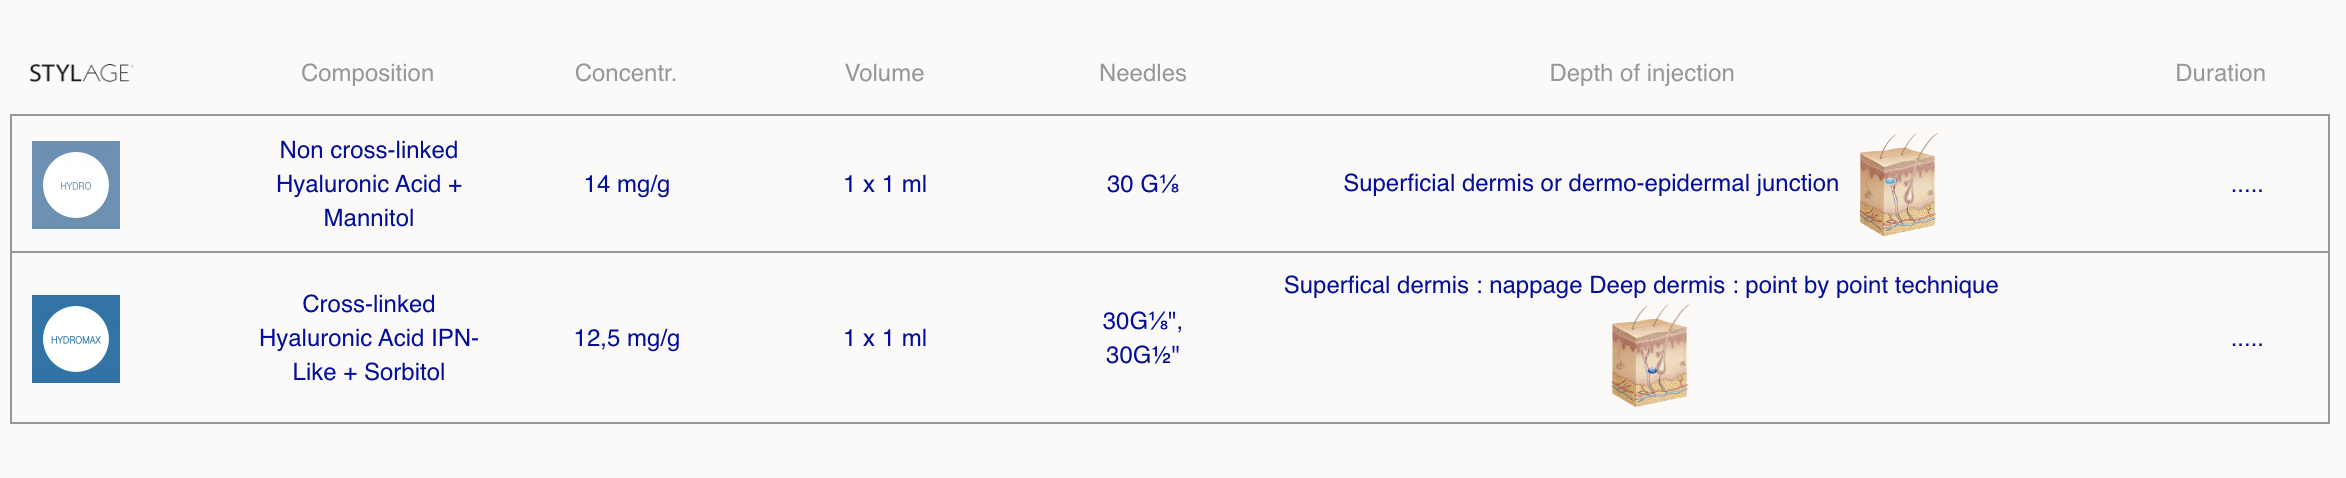
Task: Click the STYLAGE logo
Action: click(81, 73)
